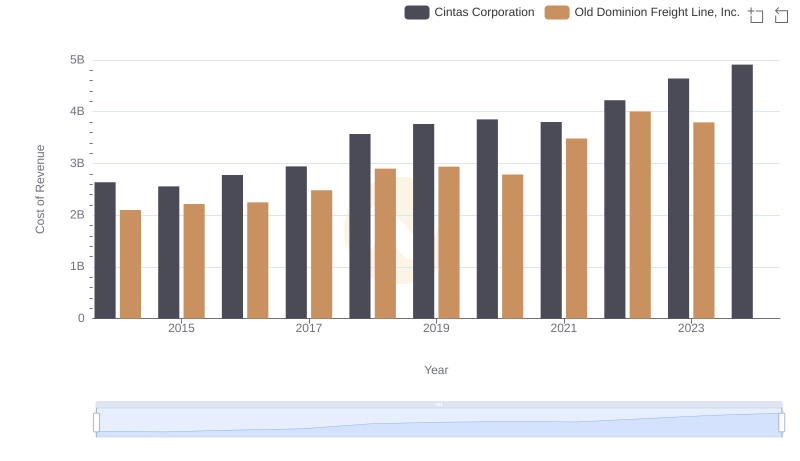This screenshot has width=800, height=461.
Task: Toggle Cintas Corporation legend series
Action: [x=469, y=12]
